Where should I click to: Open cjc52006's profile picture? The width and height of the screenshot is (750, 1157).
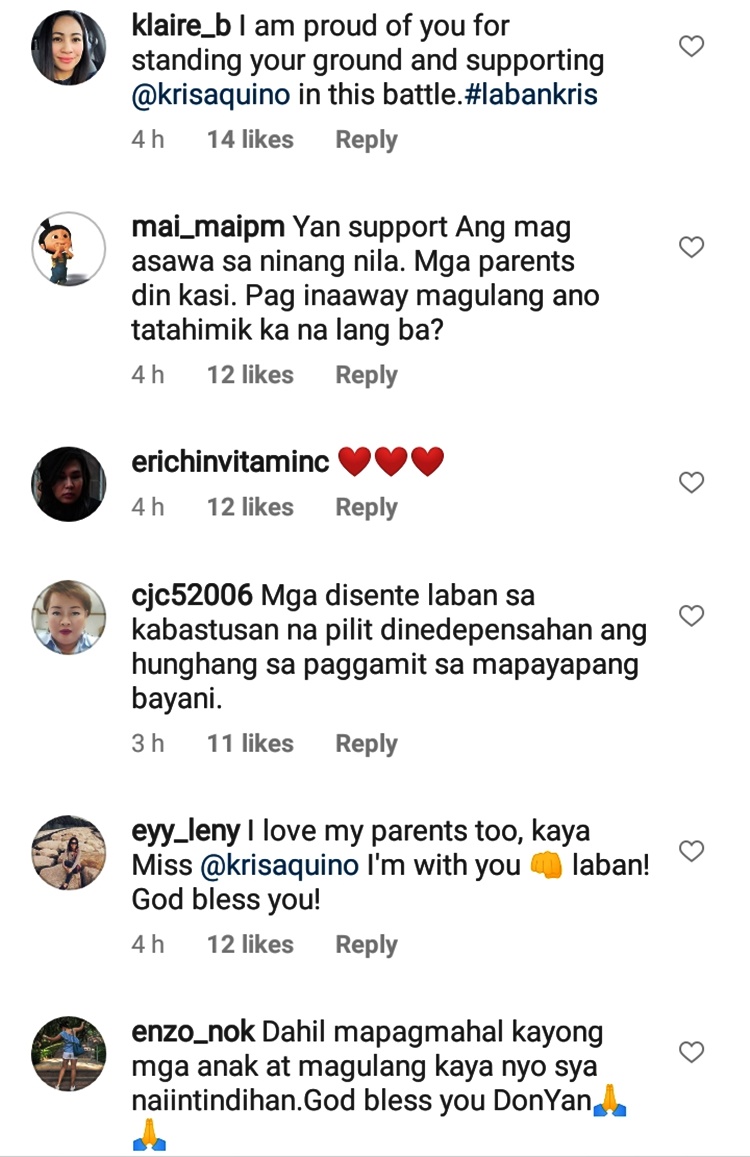click(69, 617)
